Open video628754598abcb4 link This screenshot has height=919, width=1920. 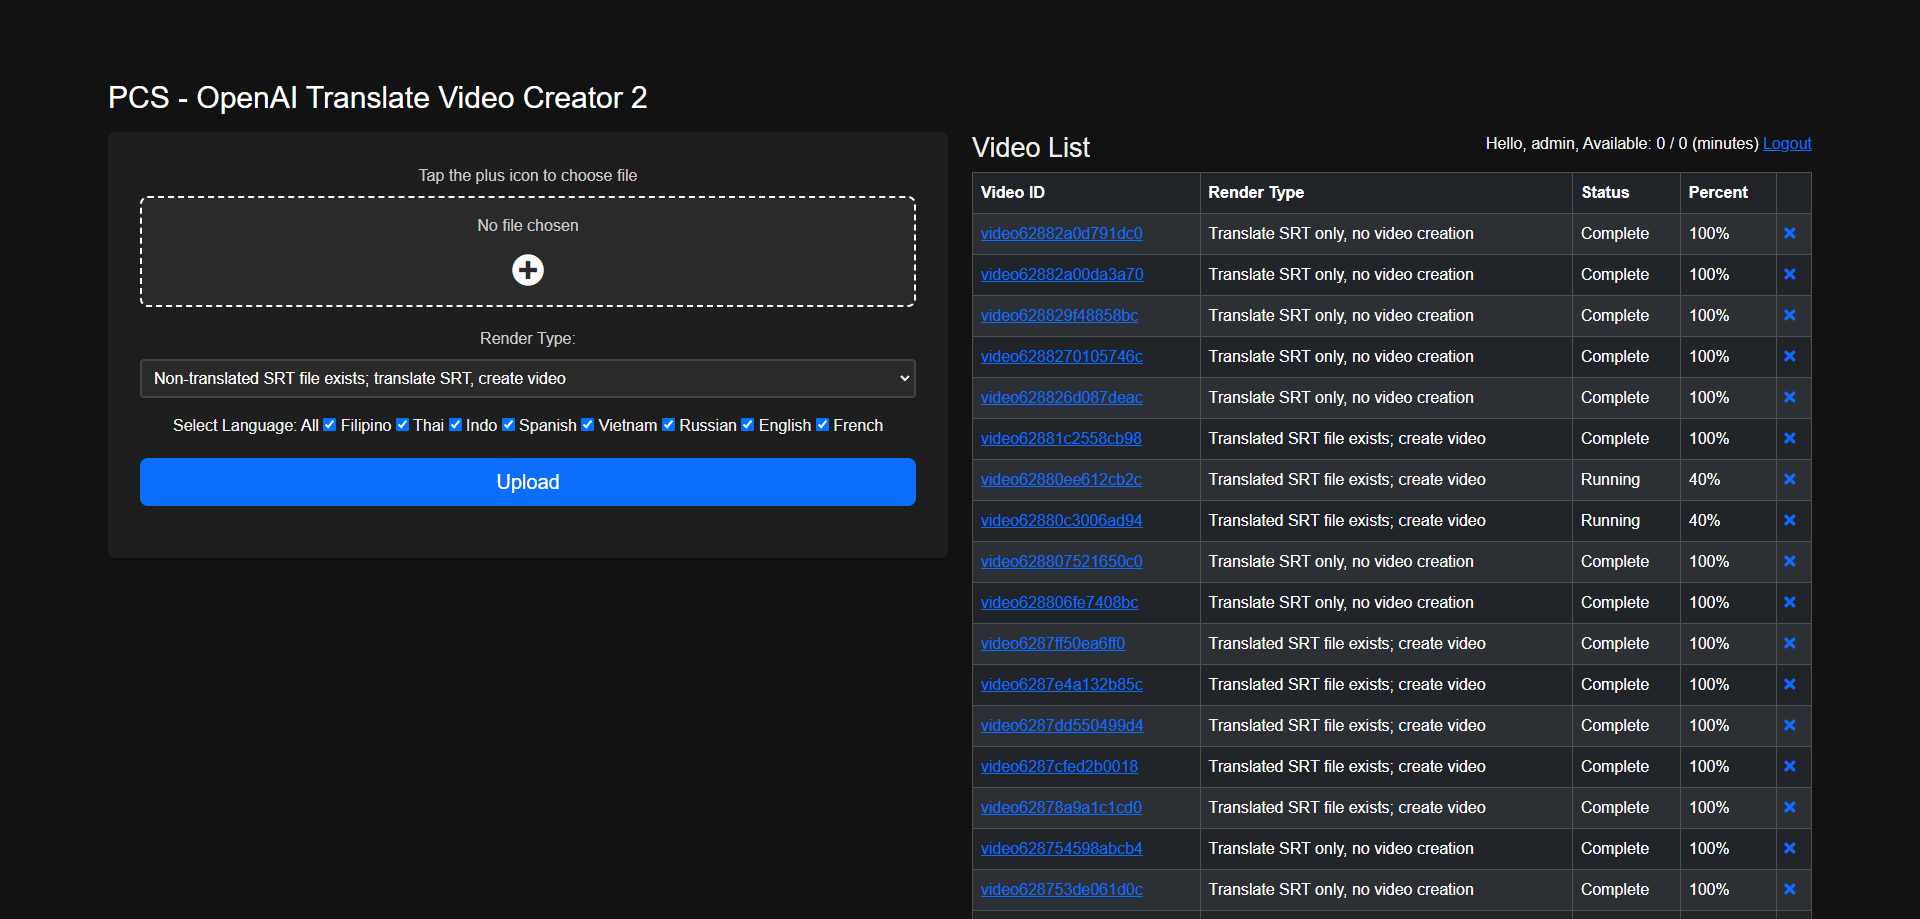tap(1061, 848)
